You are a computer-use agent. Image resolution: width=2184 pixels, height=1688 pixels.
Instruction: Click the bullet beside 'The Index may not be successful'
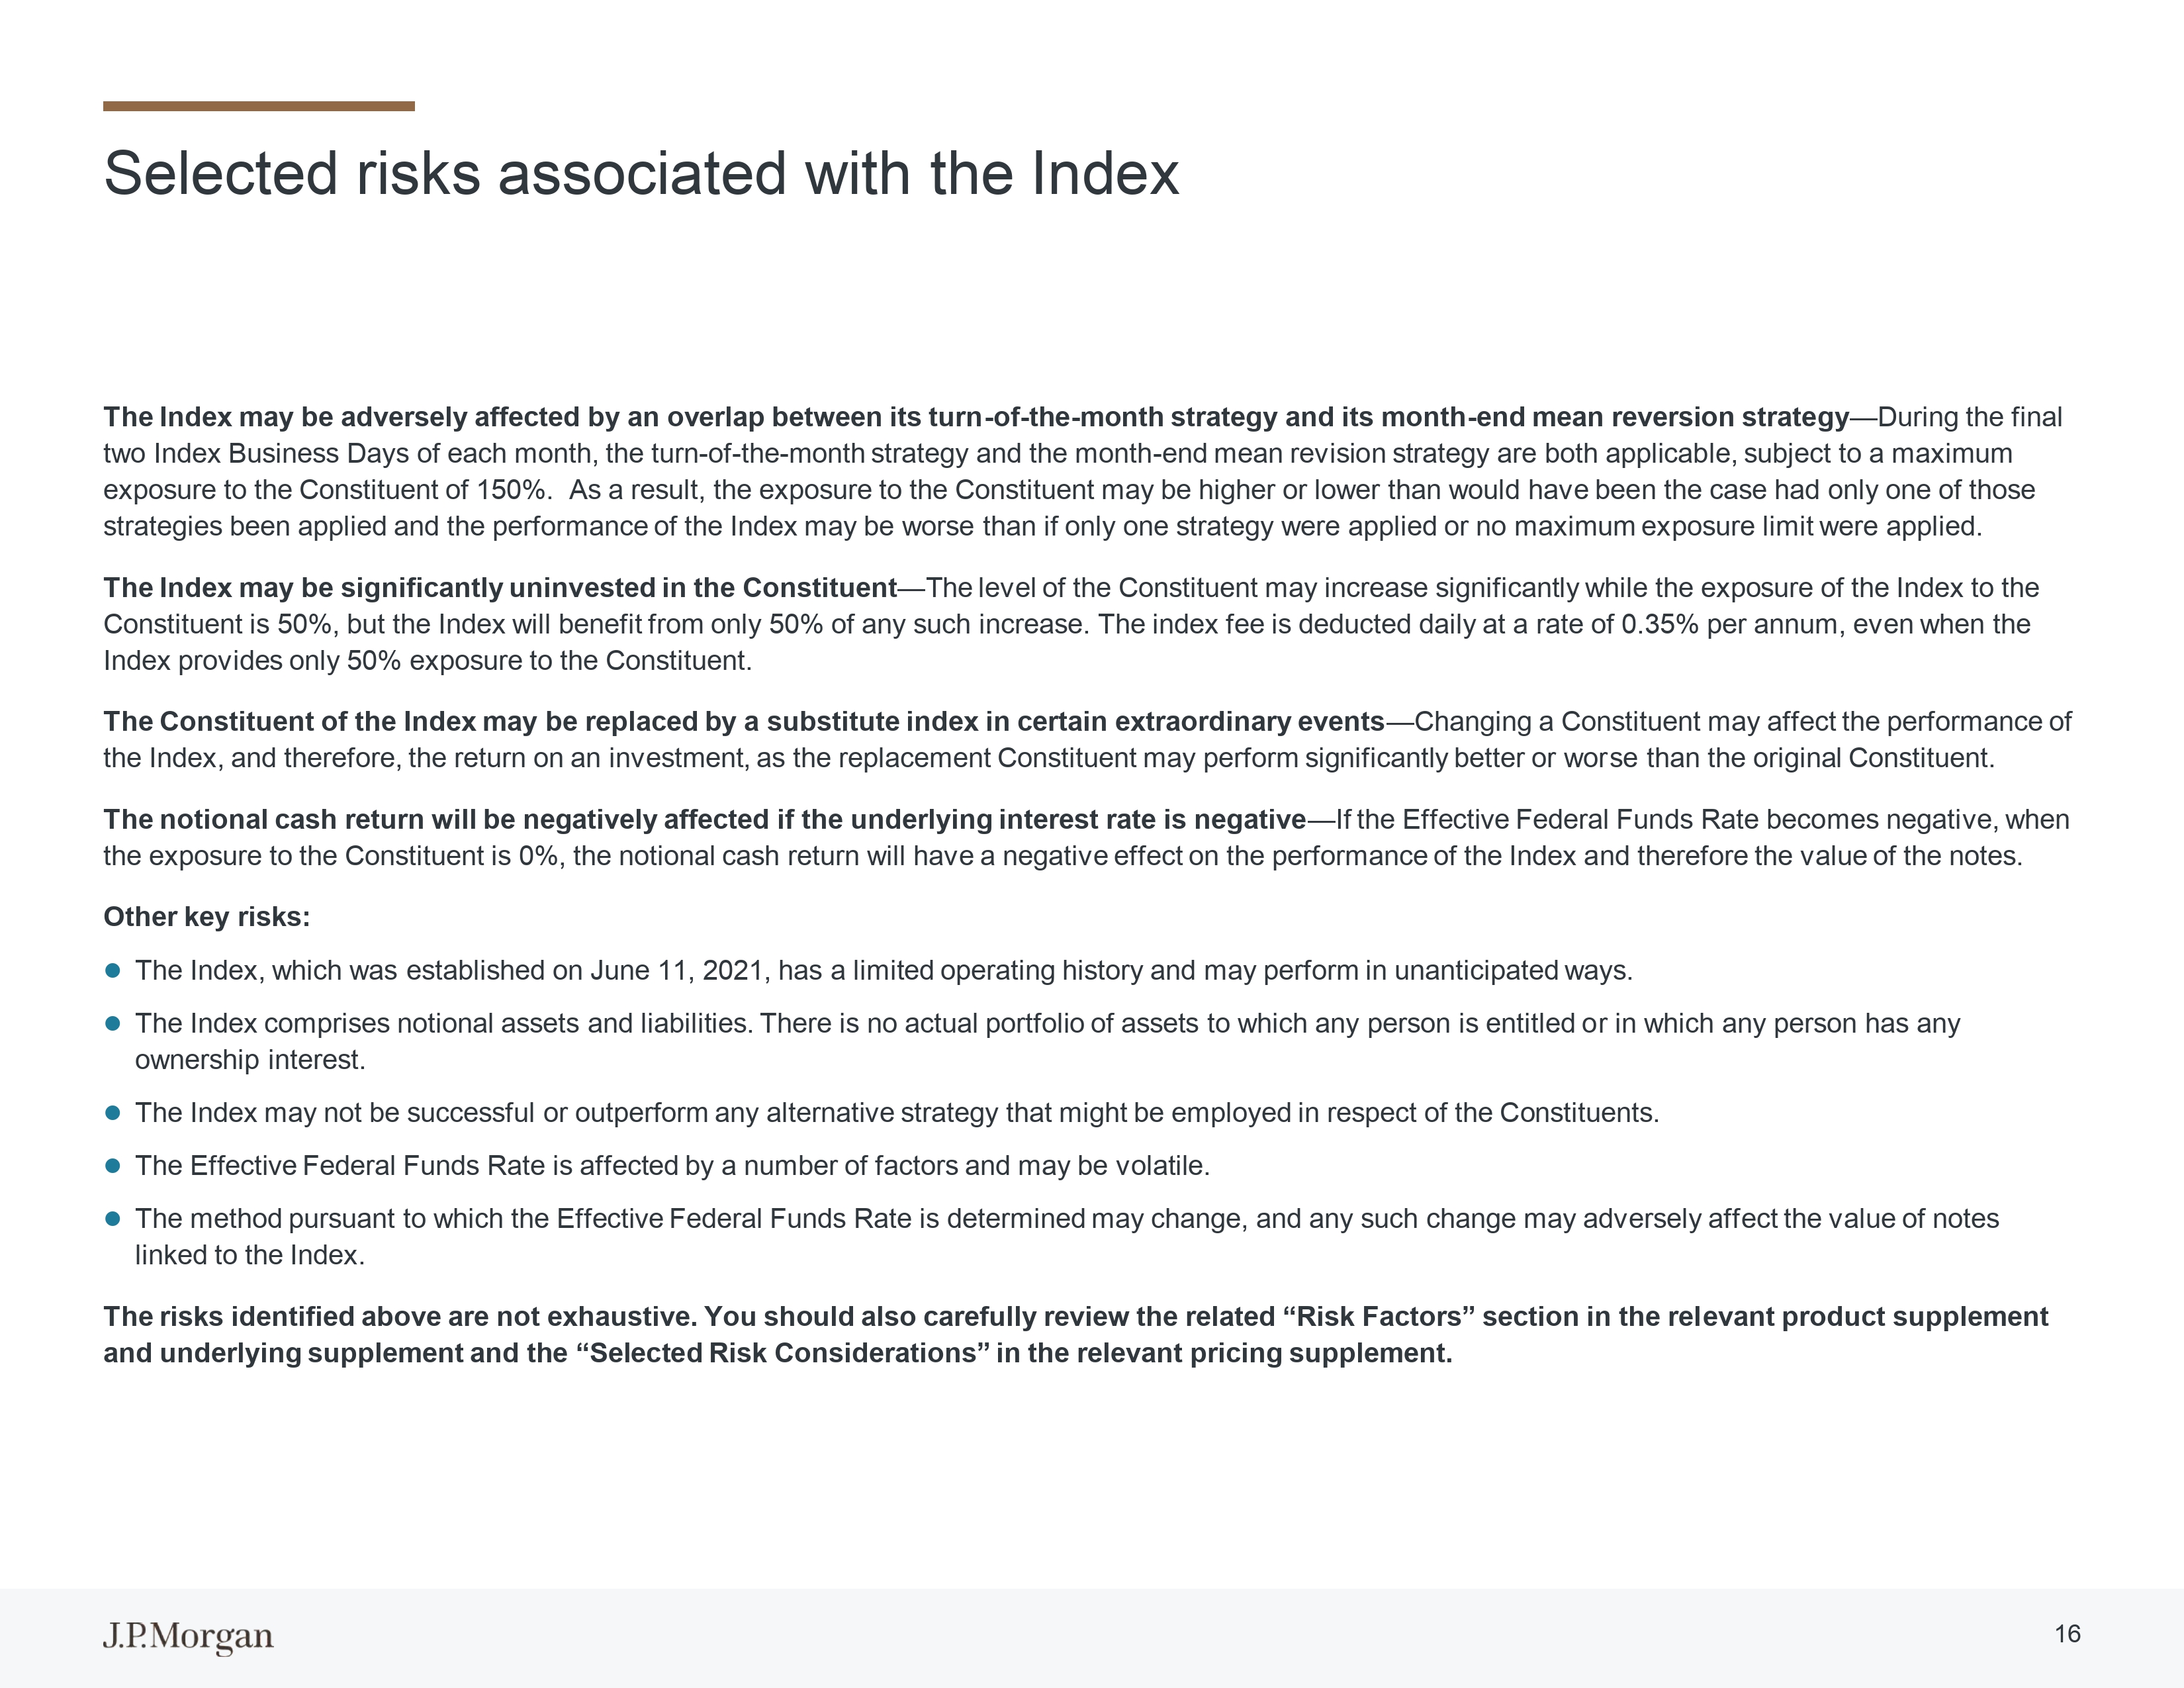click(x=113, y=1112)
